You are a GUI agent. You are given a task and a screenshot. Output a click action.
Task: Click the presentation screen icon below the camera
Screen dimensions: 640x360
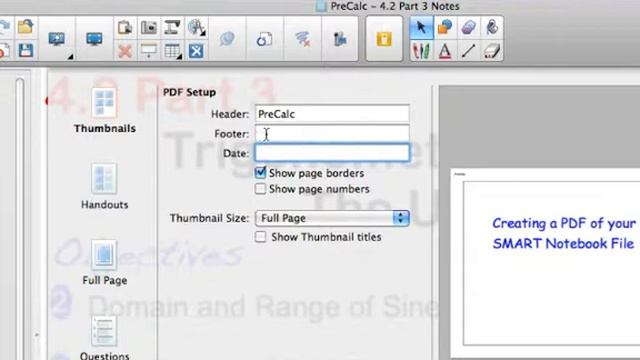149,51
